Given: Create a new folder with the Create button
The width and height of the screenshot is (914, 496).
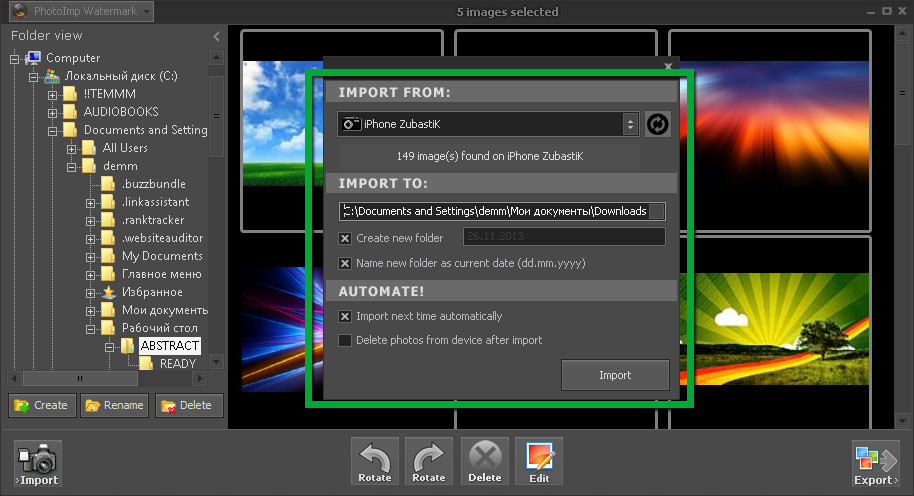Looking at the screenshot, I should [x=42, y=405].
